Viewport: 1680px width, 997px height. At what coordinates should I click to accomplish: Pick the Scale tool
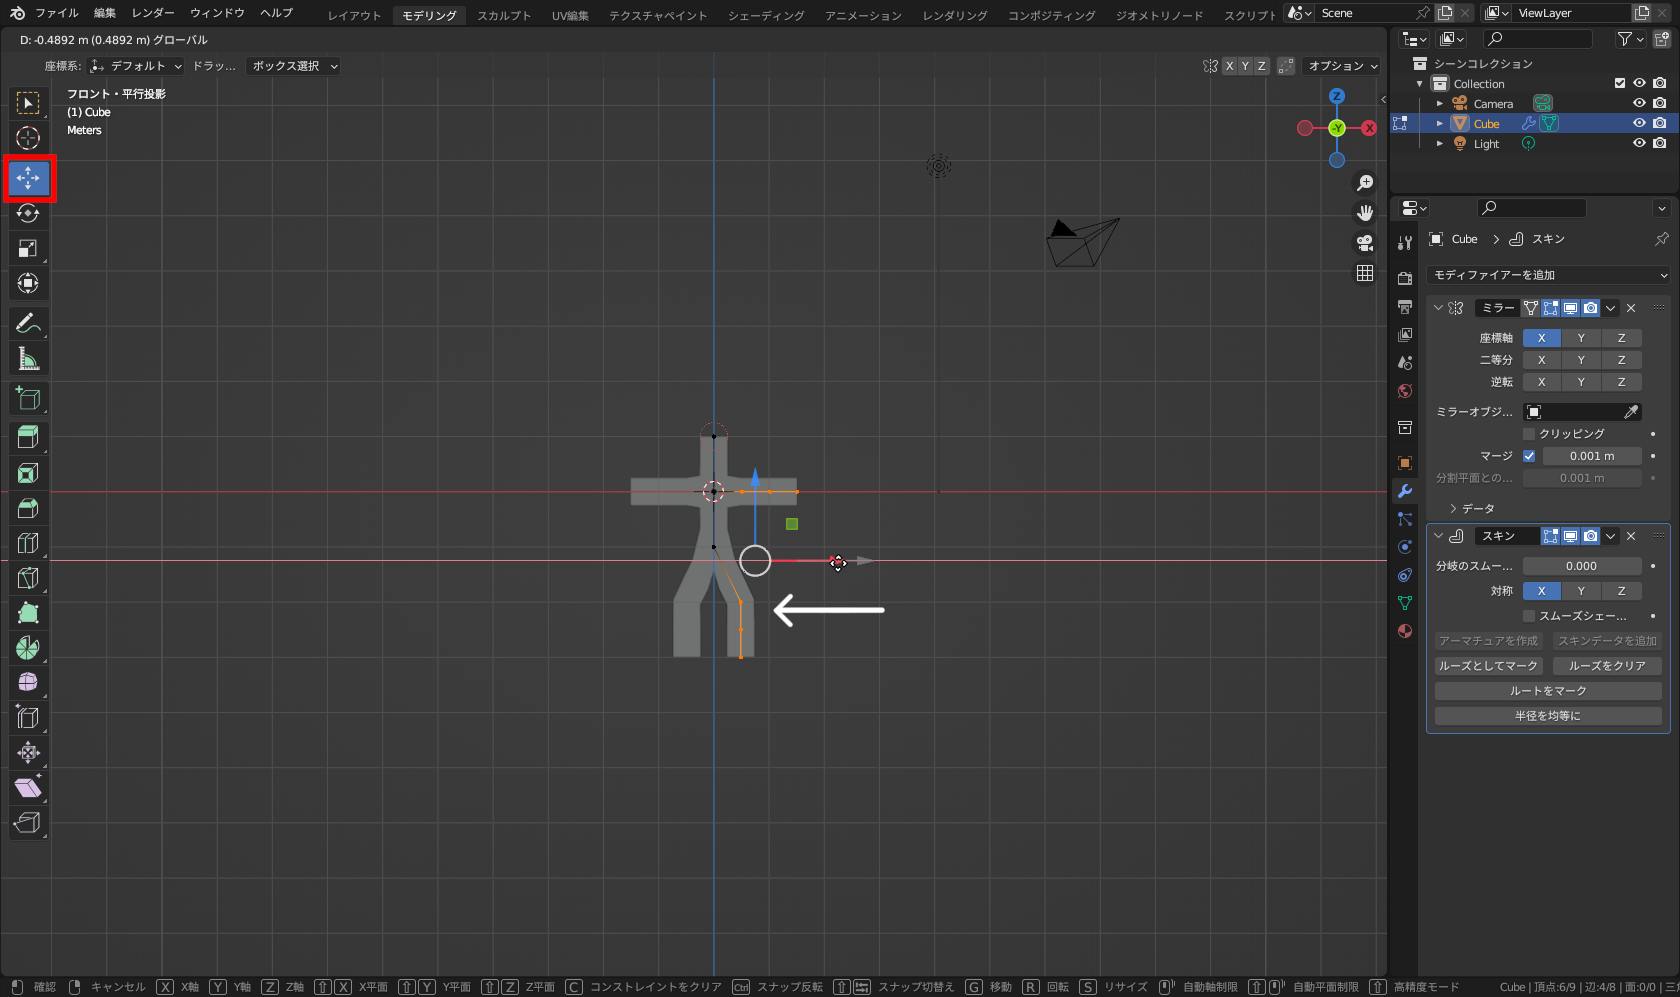click(x=28, y=248)
